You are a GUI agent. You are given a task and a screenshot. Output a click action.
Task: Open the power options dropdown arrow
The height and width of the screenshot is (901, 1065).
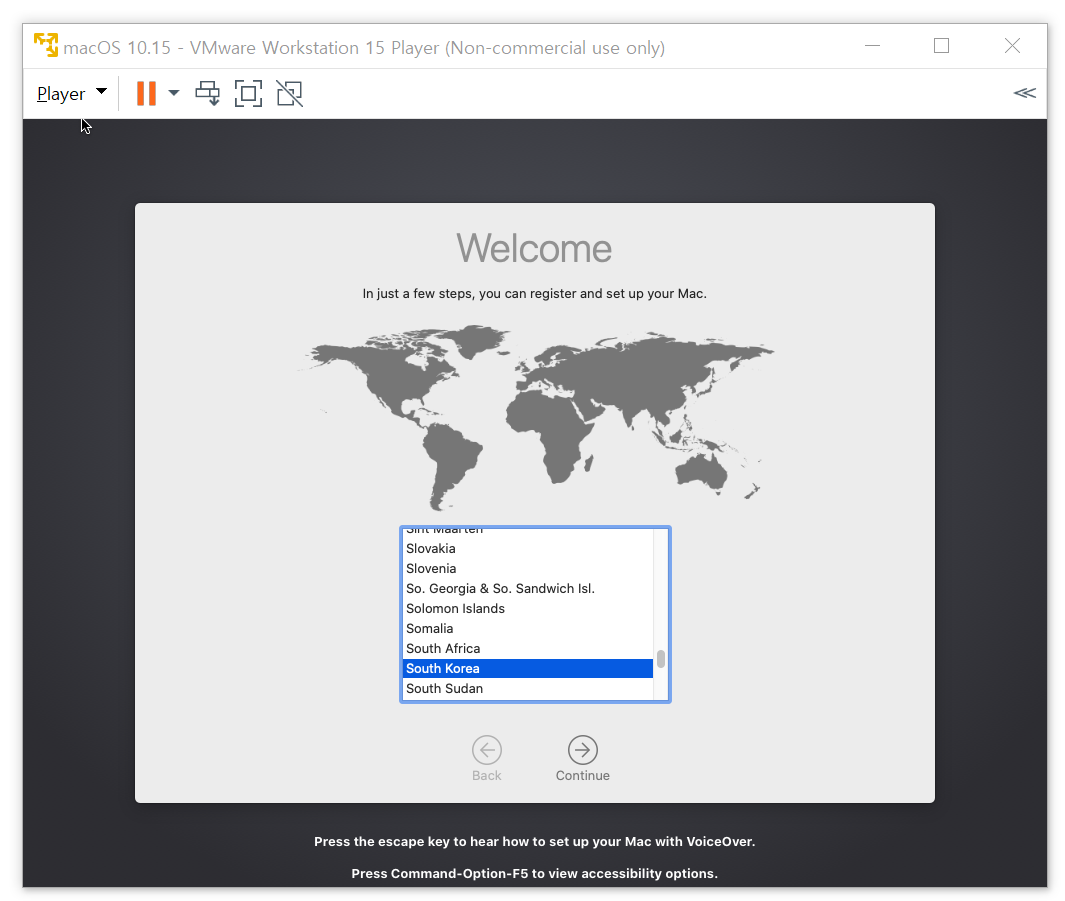coord(174,93)
